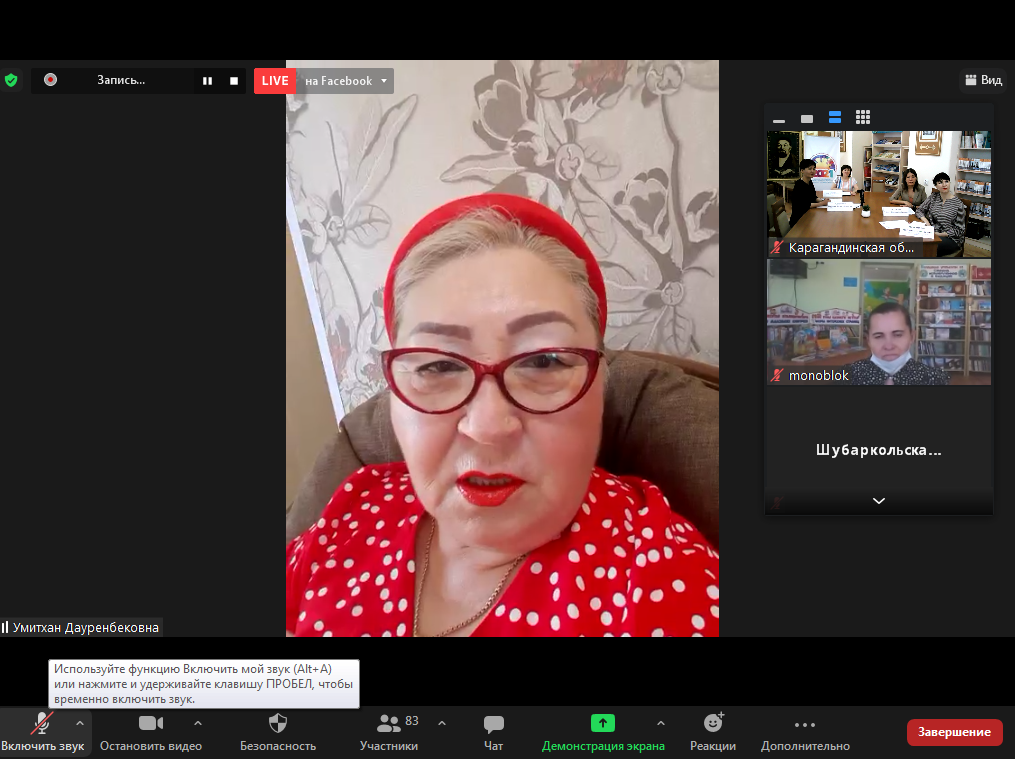Click the green encryption shield icon
Viewport: 1017px width, 765px height.
11,80
